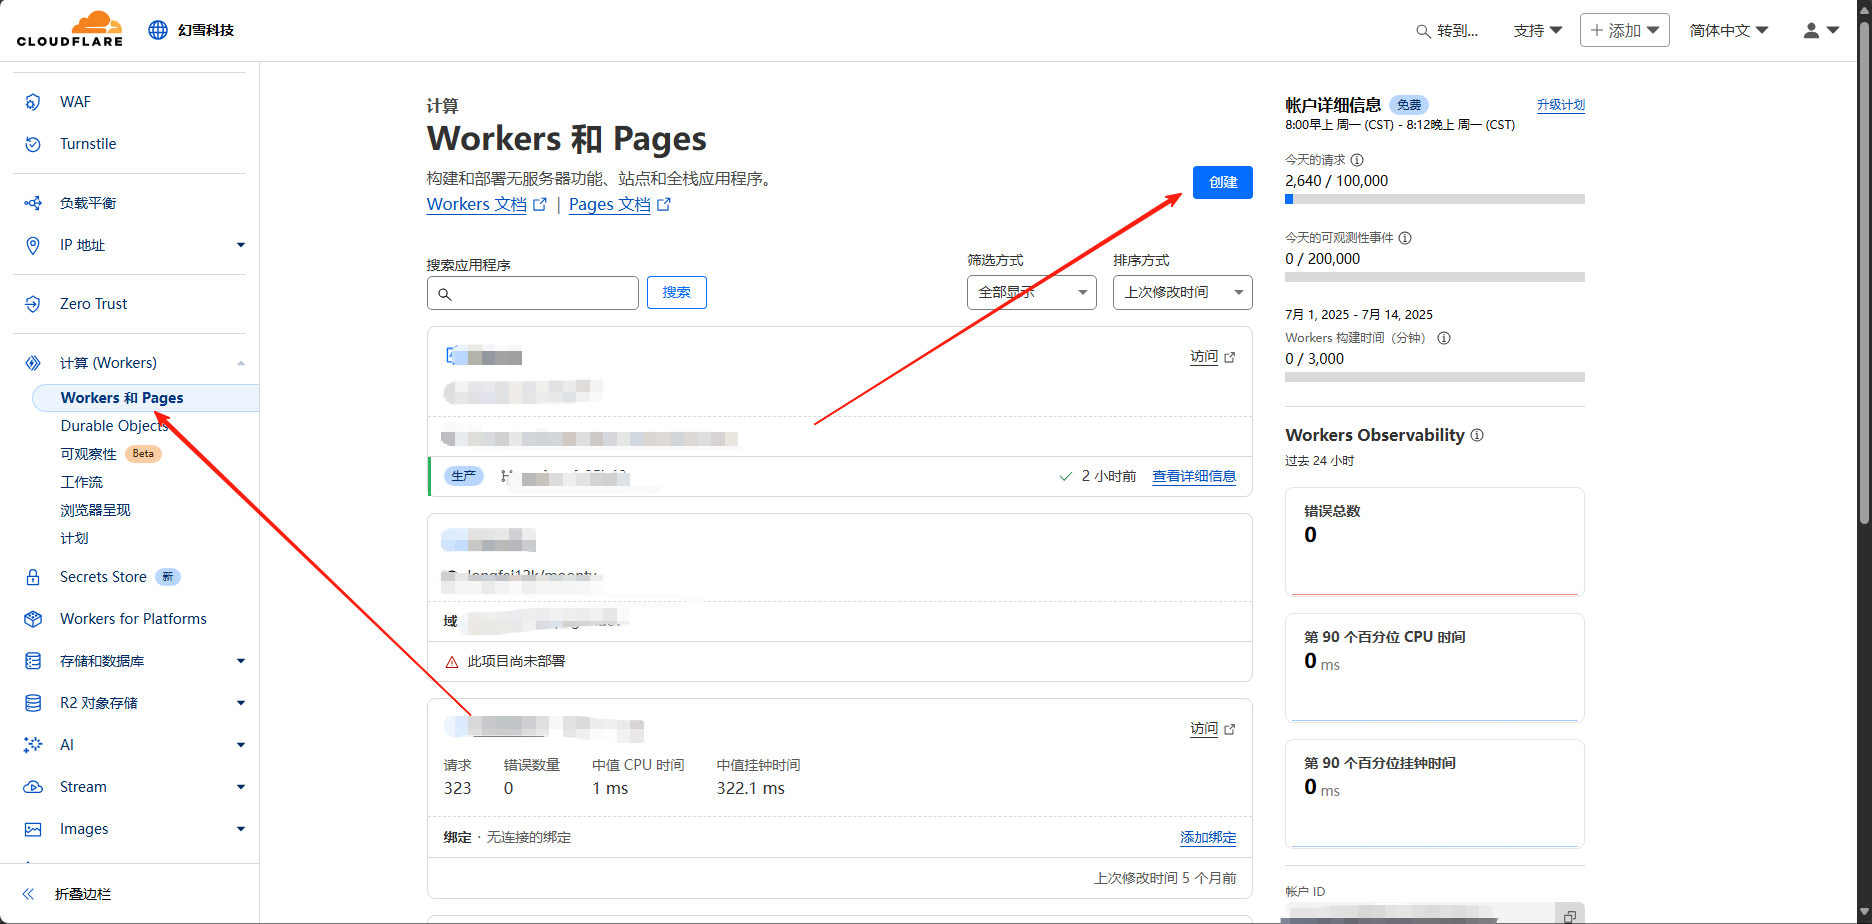Open the 添加 dropdown button
The width and height of the screenshot is (1872, 924).
tap(1625, 30)
